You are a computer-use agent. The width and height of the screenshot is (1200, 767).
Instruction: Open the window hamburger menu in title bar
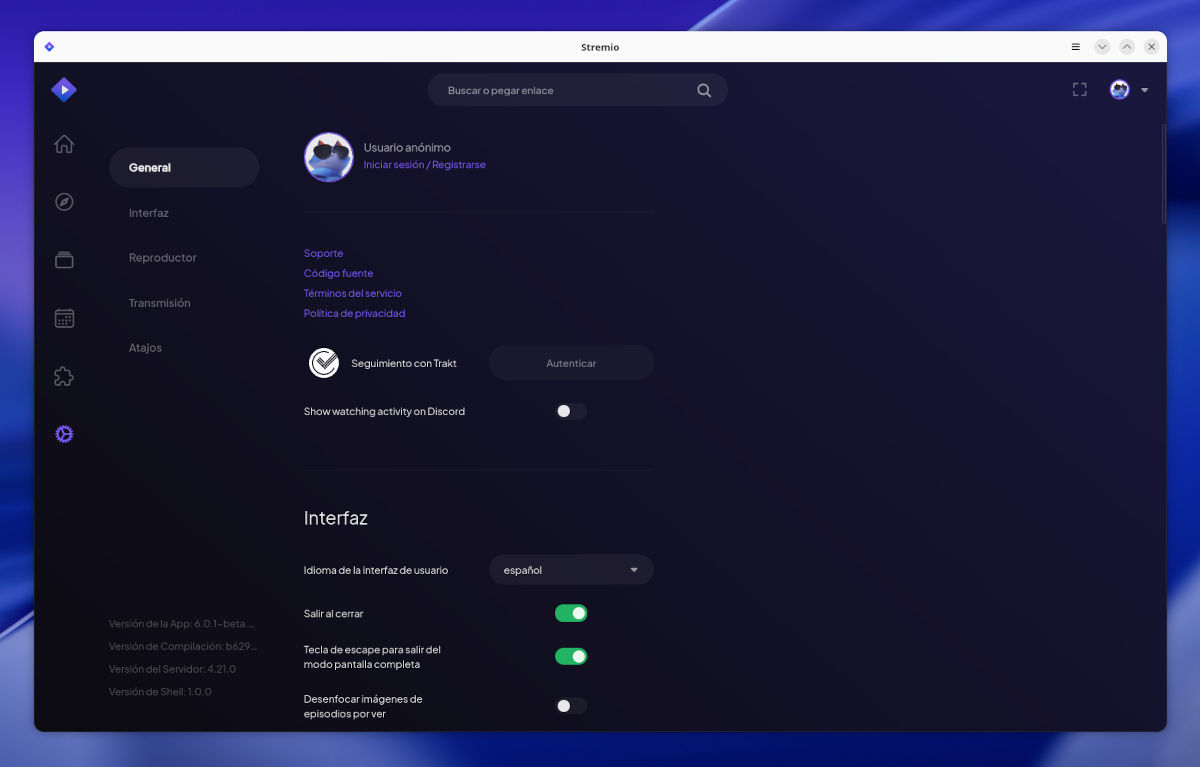click(1076, 47)
